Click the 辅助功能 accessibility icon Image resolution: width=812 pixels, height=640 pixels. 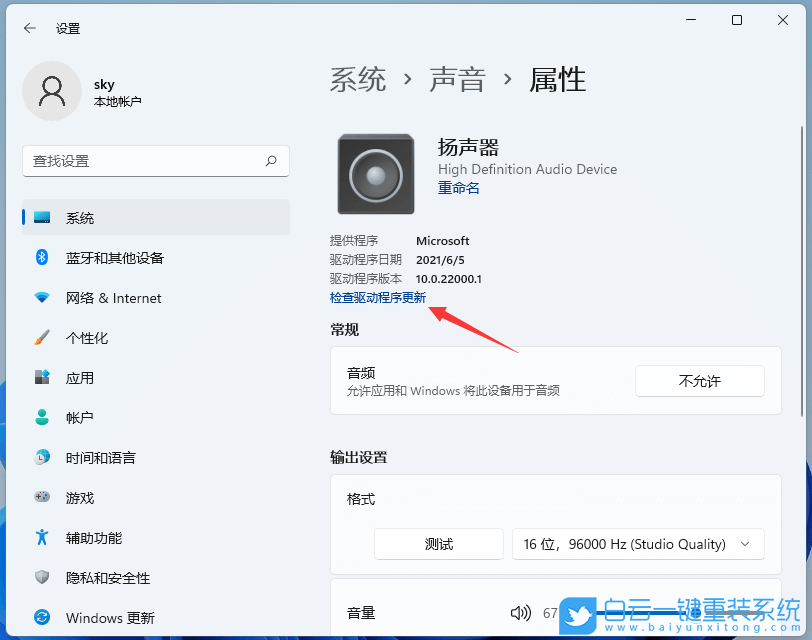click(x=41, y=538)
